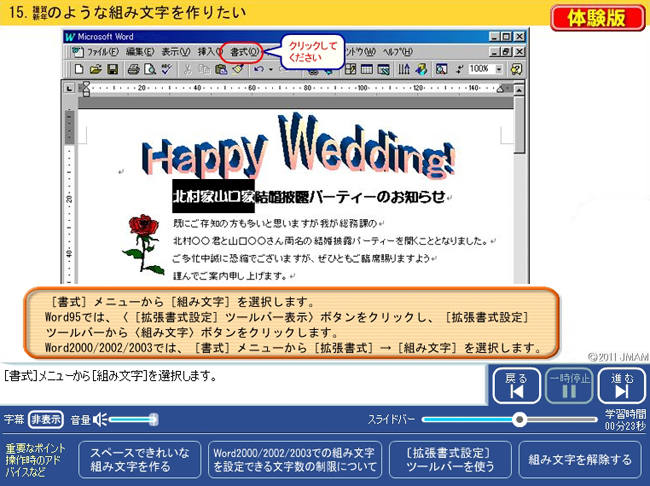The image size is (650, 486).
Task: Click the Format Painter brush icon
Action: click(x=238, y=69)
